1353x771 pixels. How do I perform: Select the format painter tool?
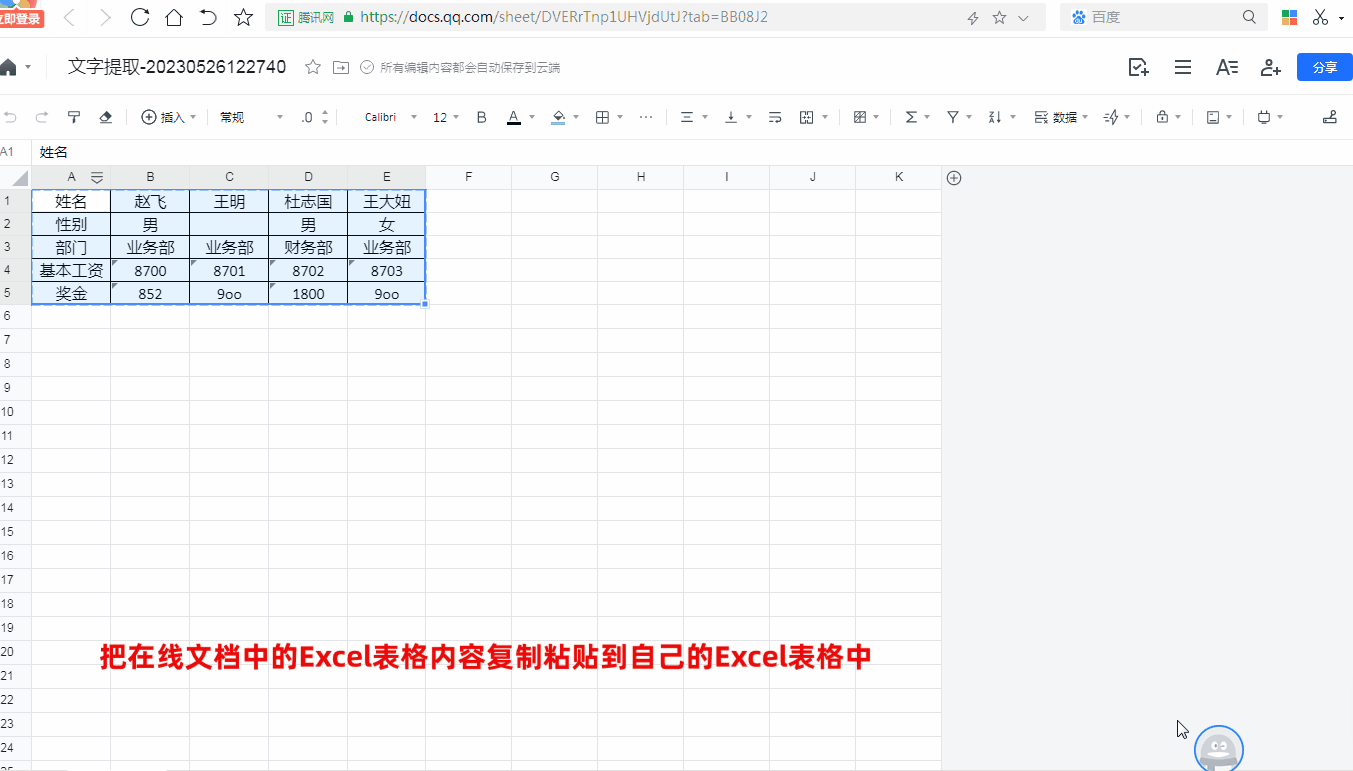tap(74, 117)
